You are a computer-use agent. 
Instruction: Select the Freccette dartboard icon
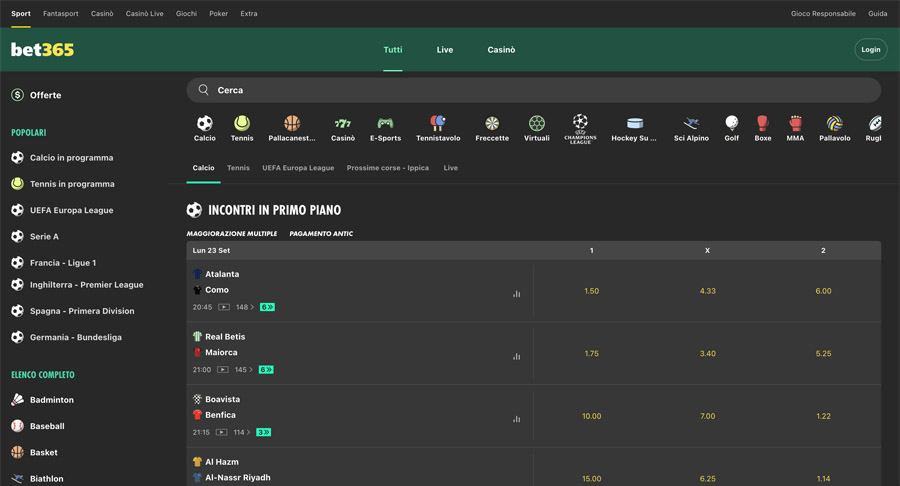pyautogui.click(x=492, y=123)
